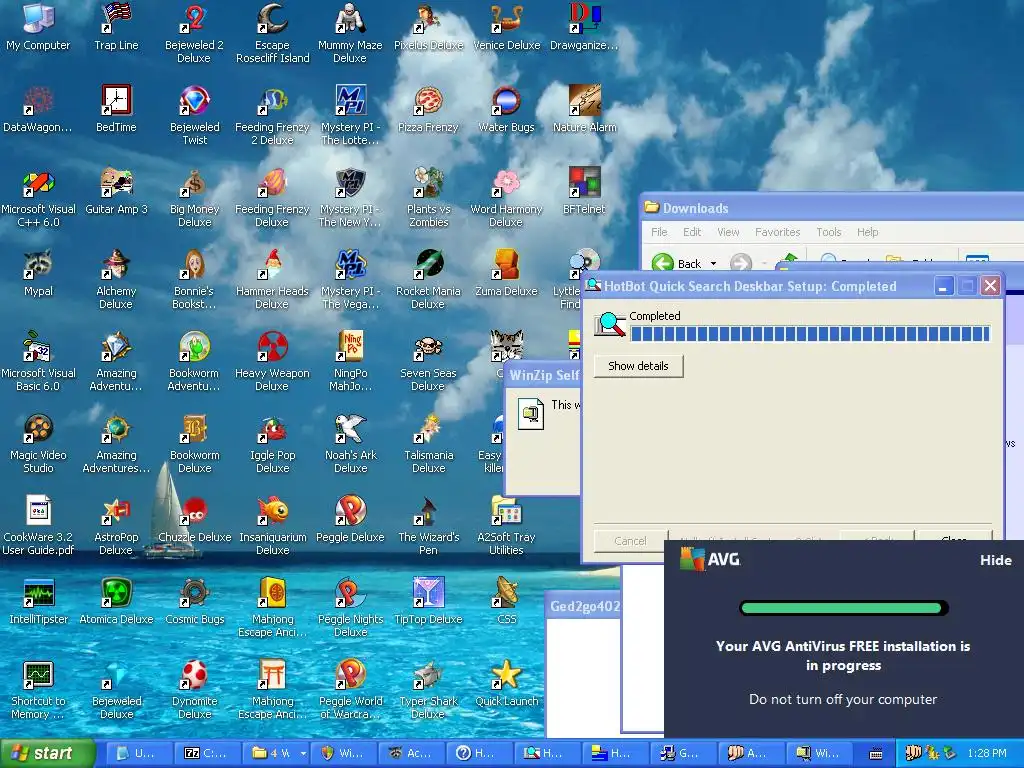This screenshot has width=1024, height=768.
Task: Hide the AVG installation popup
Action: click(x=995, y=560)
